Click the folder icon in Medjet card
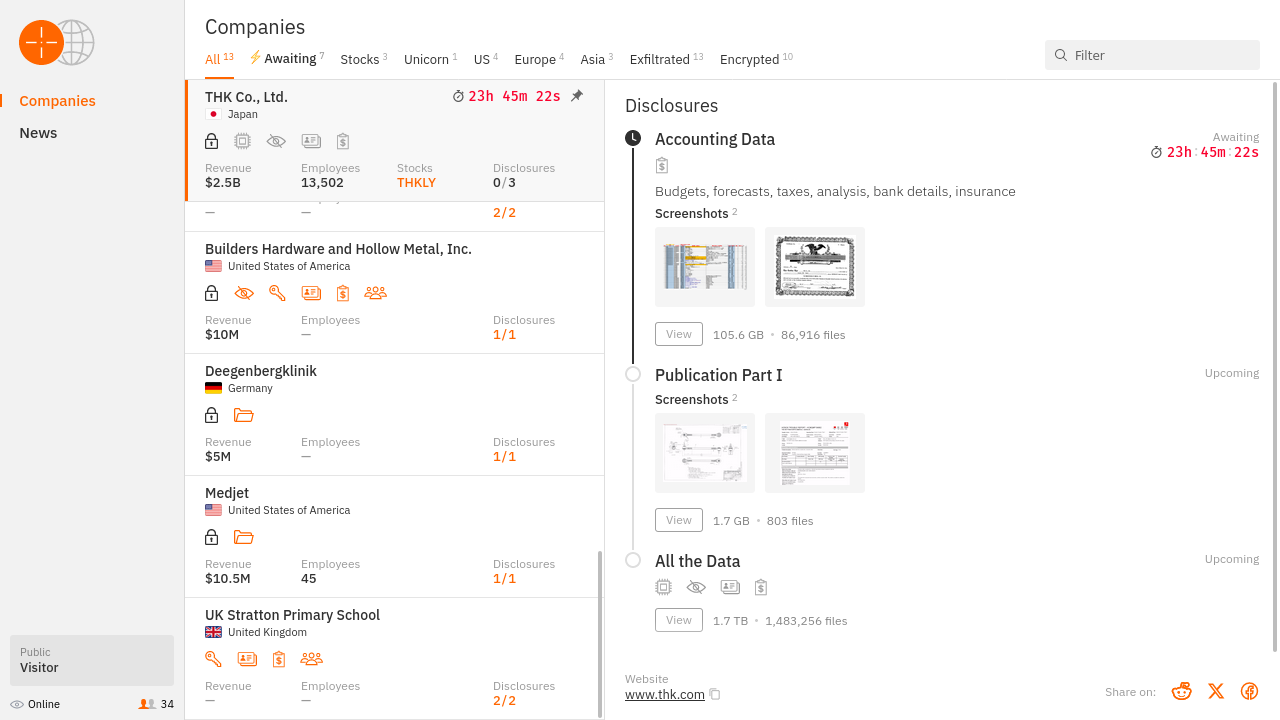Screen dimensions: 1280x720 pyautogui.click(x=244, y=537)
